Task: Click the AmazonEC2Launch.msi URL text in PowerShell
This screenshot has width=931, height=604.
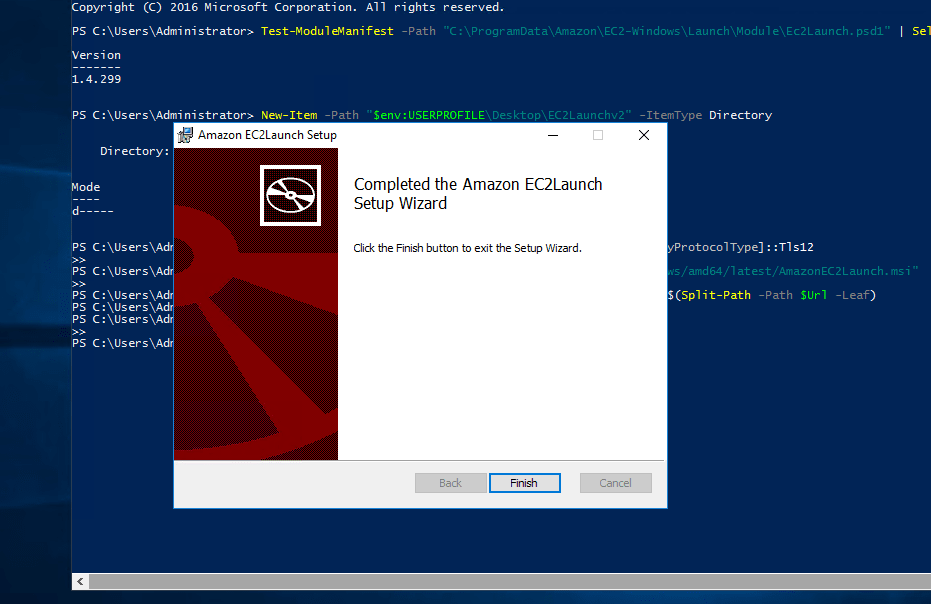Action: [792, 271]
